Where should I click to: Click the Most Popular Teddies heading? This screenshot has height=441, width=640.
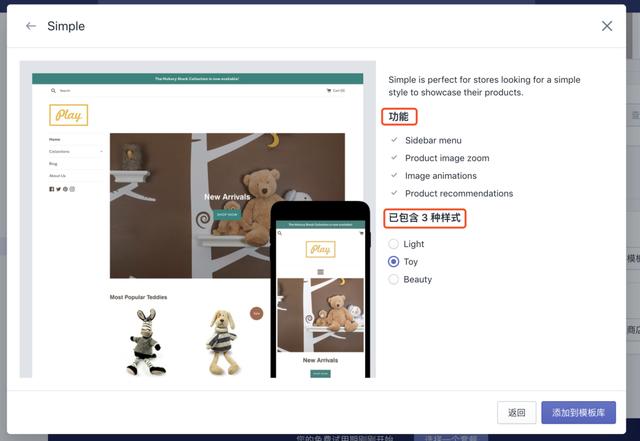click(x=138, y=297)
